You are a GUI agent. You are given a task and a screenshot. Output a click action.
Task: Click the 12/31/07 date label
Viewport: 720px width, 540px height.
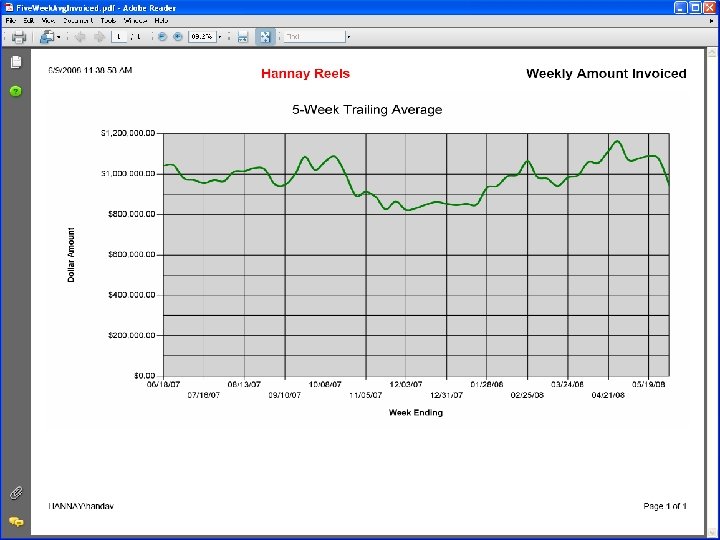[446, 395]
